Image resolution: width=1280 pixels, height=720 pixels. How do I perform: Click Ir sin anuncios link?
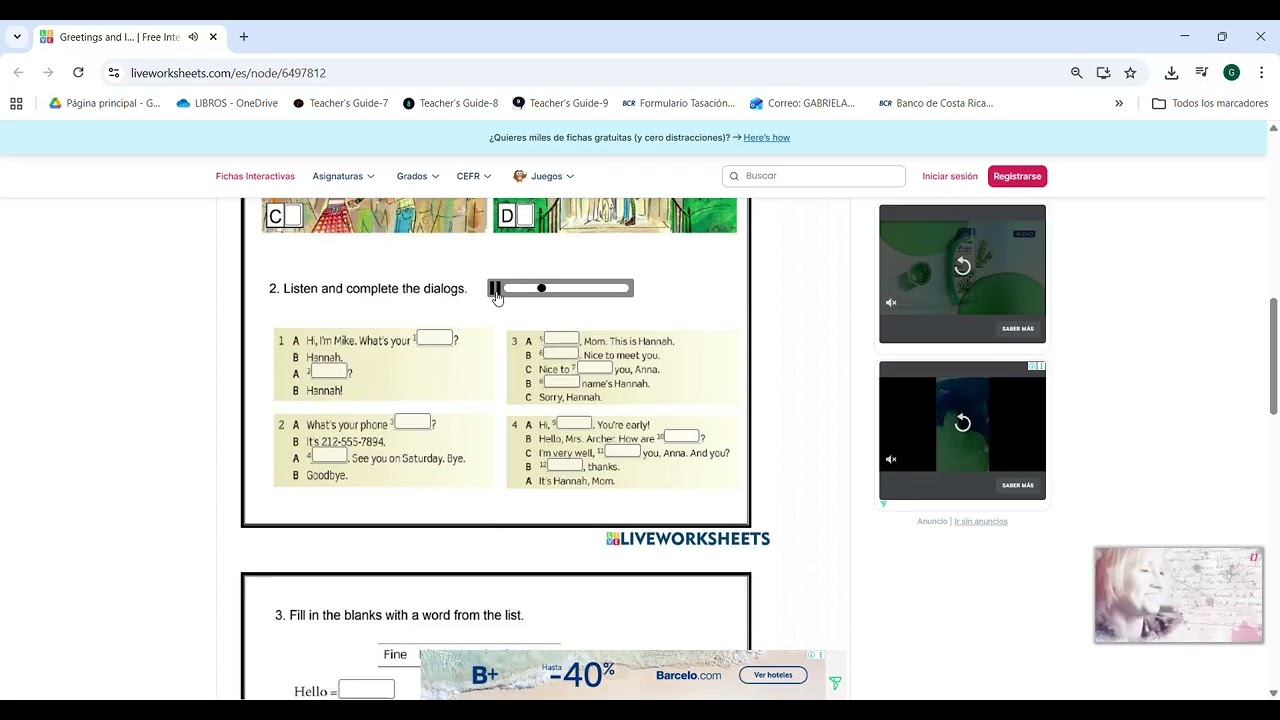pyautogui.click(x=981, y=521)
